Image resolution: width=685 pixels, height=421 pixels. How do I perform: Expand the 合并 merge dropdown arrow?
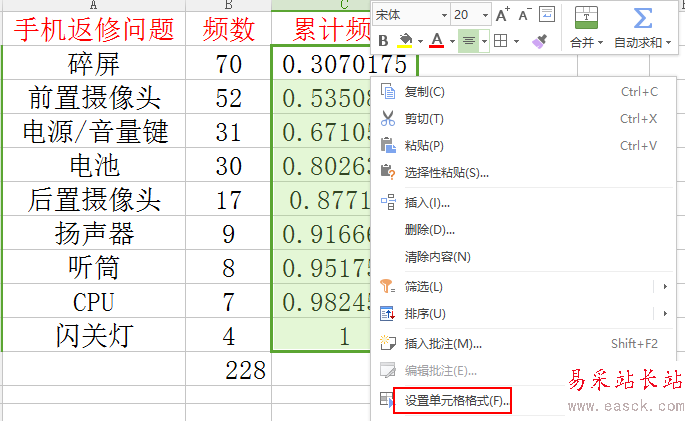[600, 42]
